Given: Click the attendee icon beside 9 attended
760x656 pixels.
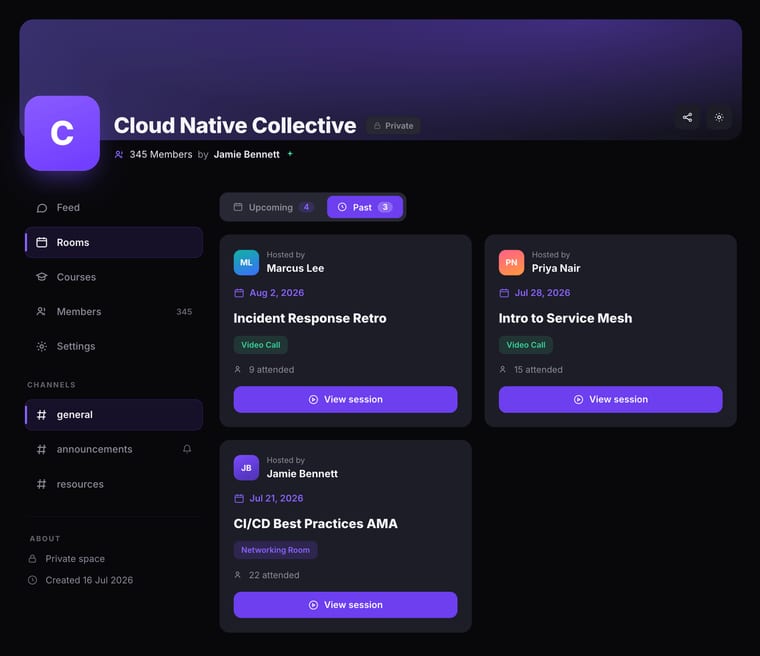Looking at the screenshot, I should tap(238, 369).
